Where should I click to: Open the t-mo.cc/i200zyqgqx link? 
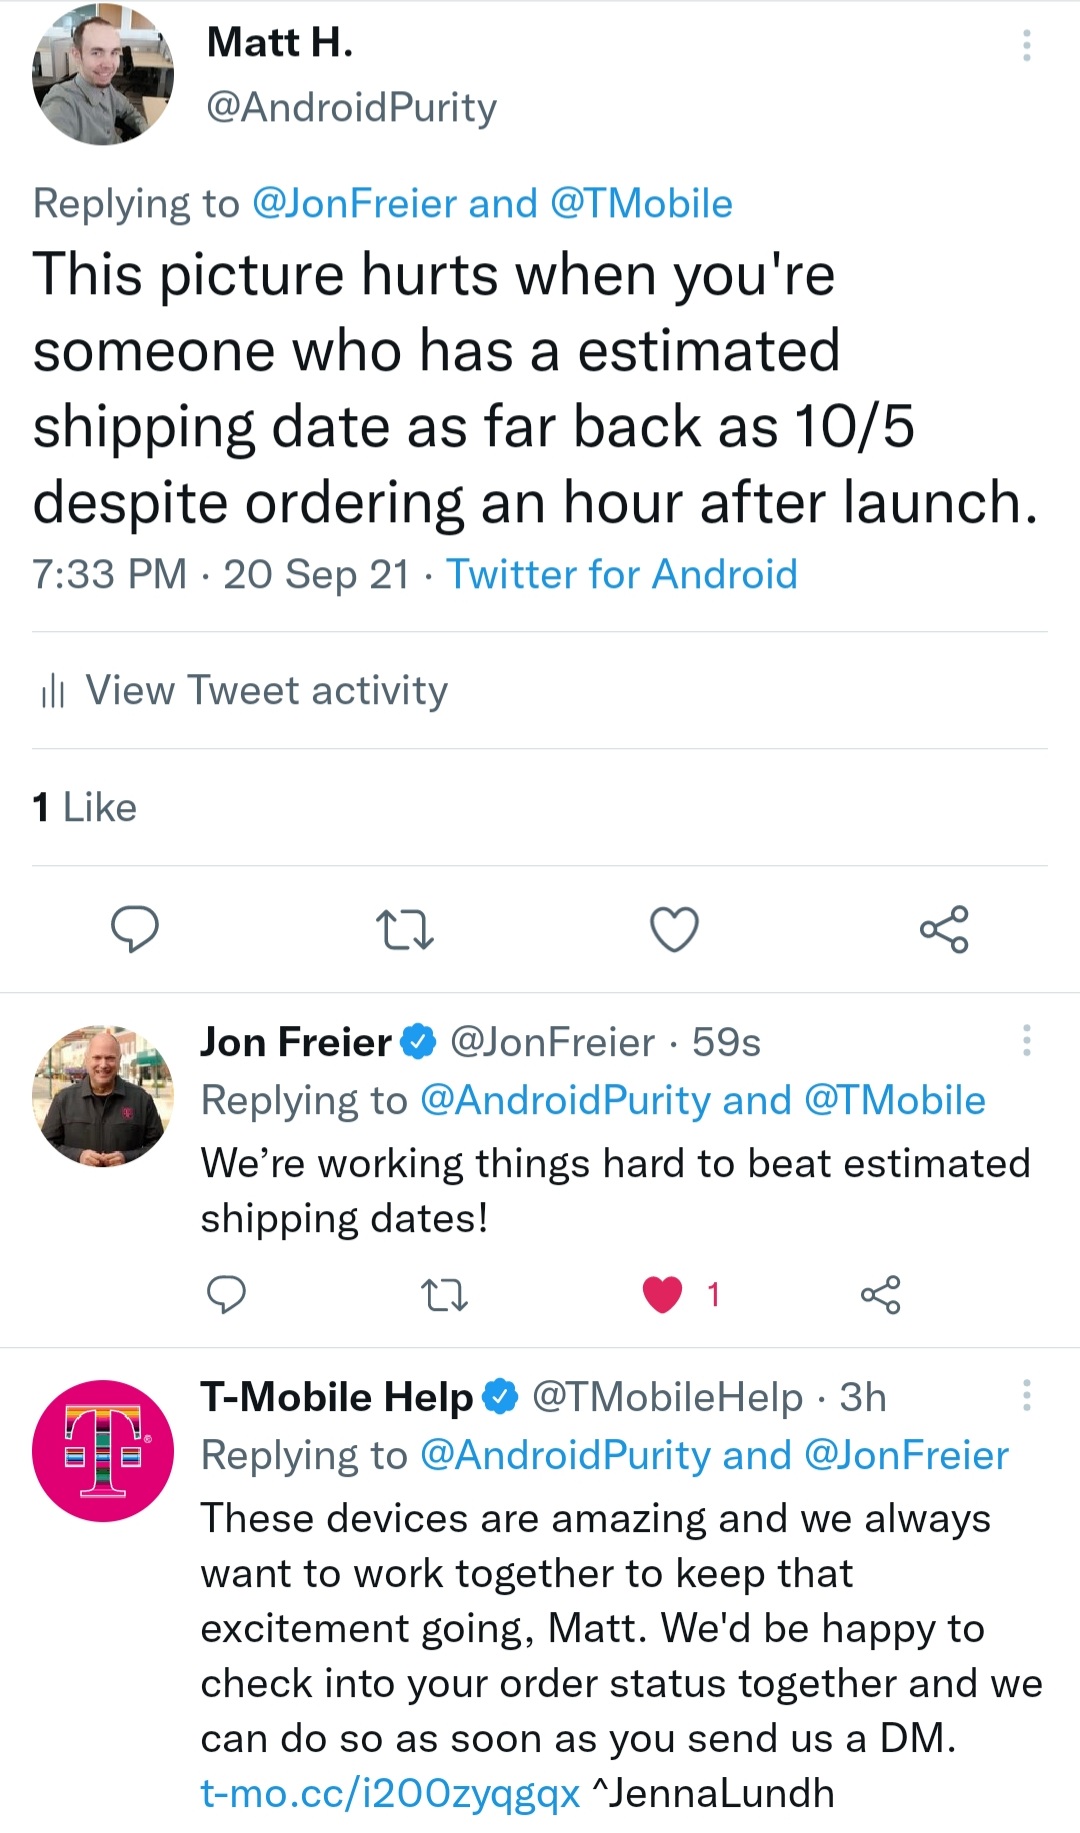click(x=390, y=1793)
